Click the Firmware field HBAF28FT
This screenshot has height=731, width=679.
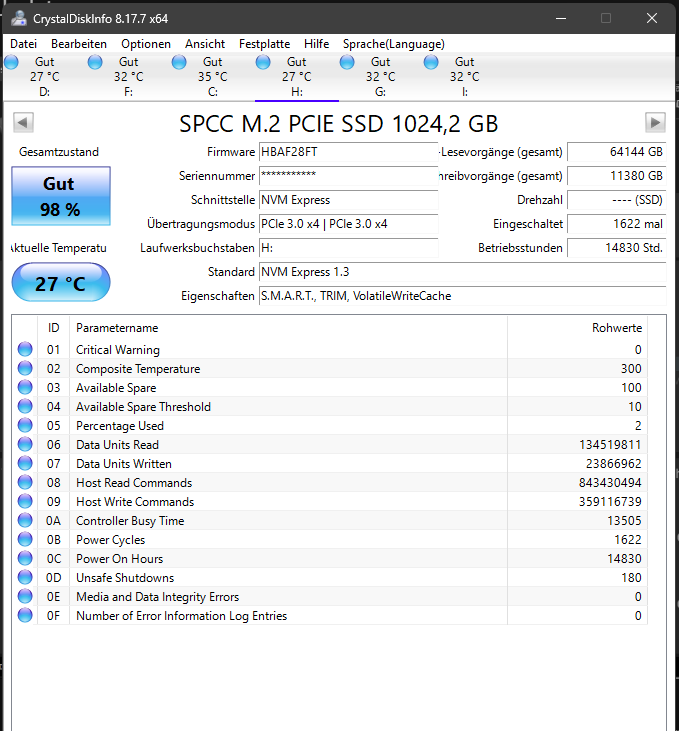coord(348,152)
